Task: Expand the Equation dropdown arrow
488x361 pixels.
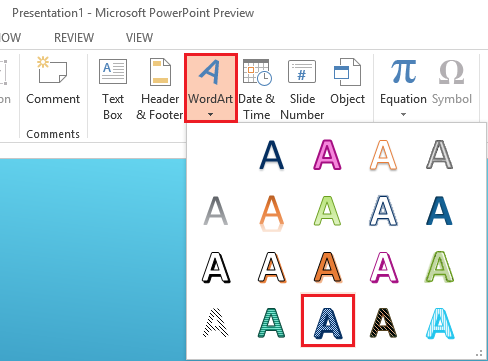Action: (403, 115)
